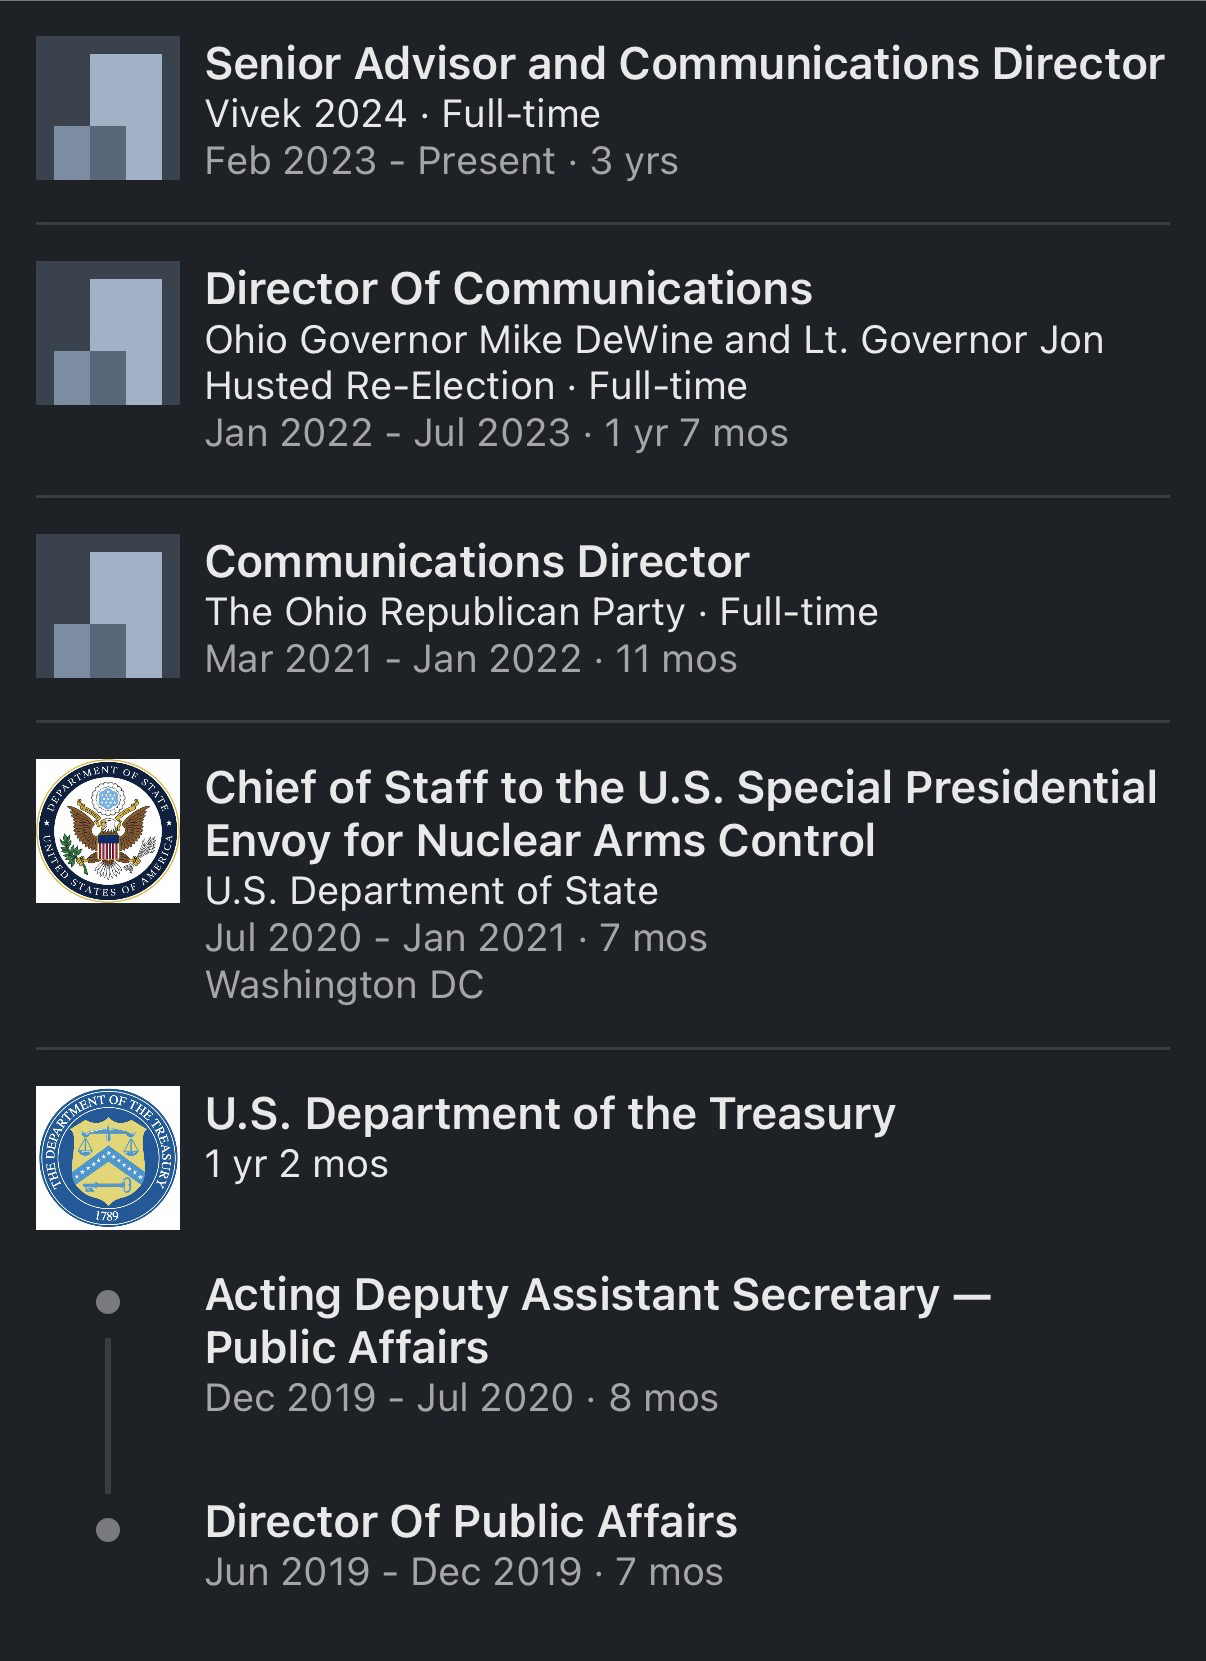Open Chief of Staff to Special Presidential Envoy
1206x1661 pixels.
point(680,814)
